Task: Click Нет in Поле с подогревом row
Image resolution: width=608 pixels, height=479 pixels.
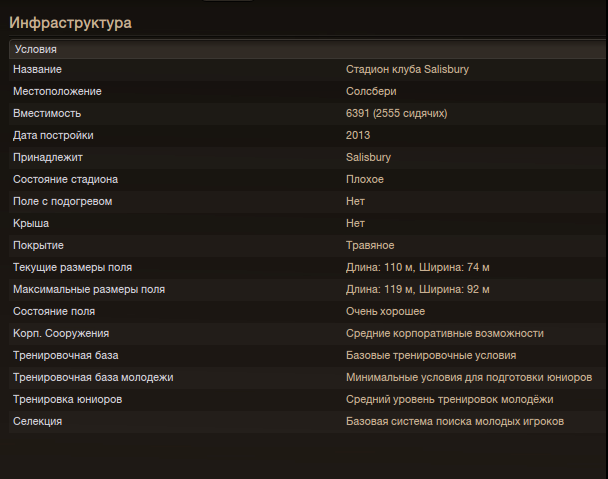Action: click(x=355, y=202)
